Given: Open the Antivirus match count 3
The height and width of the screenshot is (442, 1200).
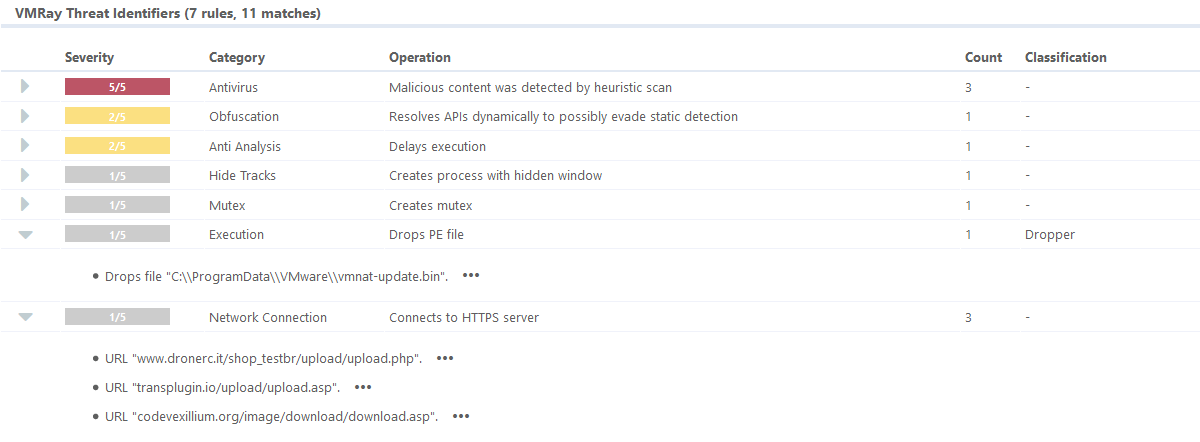Looking at the screenshot, I should tap(968, 87).
